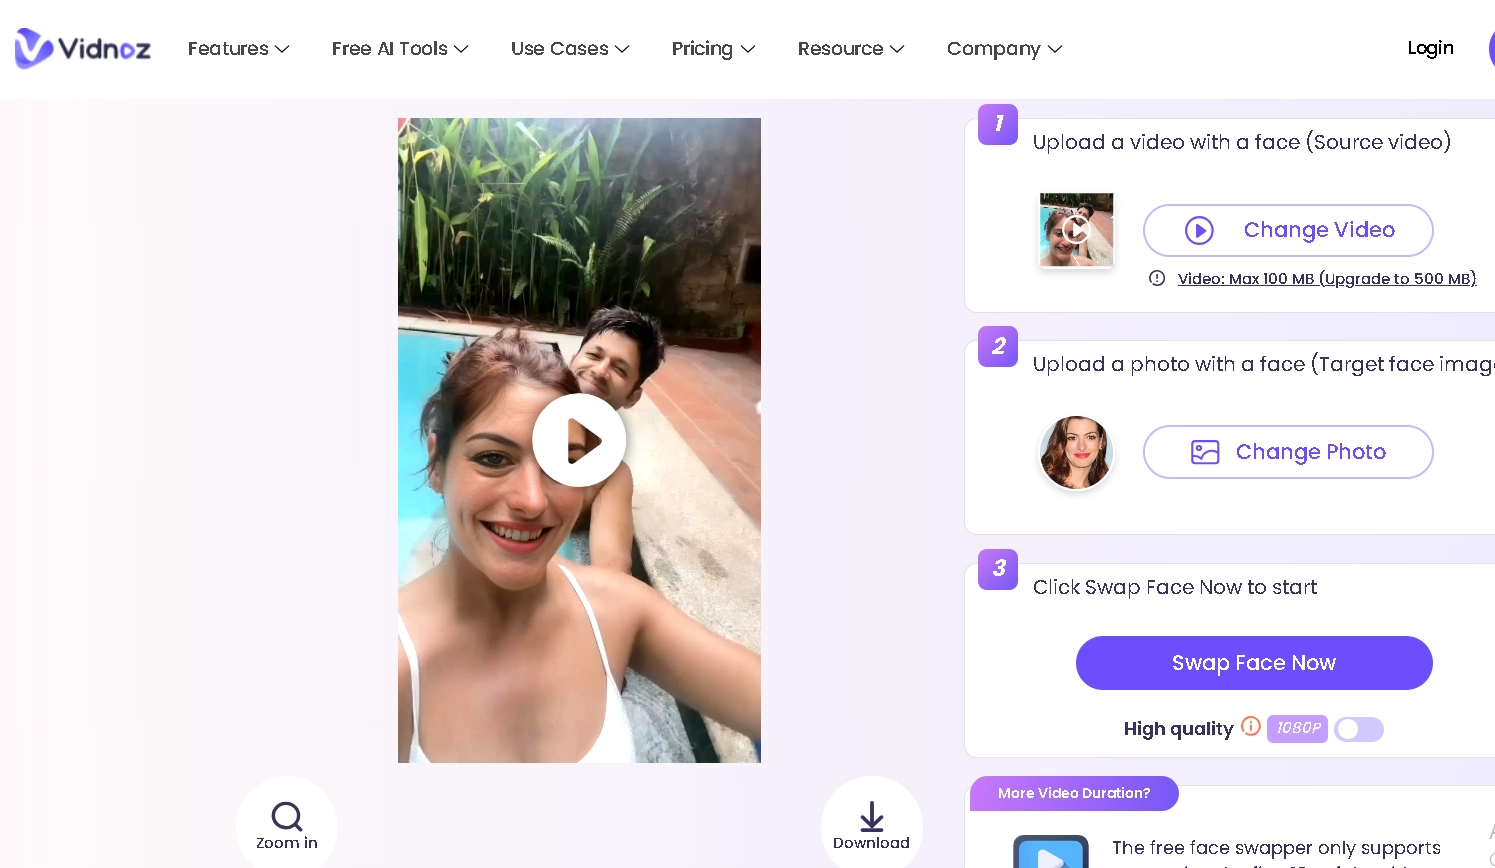Play the face swap video preview
Viewport: 1495px width, 868px height.
[x=579, y=440]
